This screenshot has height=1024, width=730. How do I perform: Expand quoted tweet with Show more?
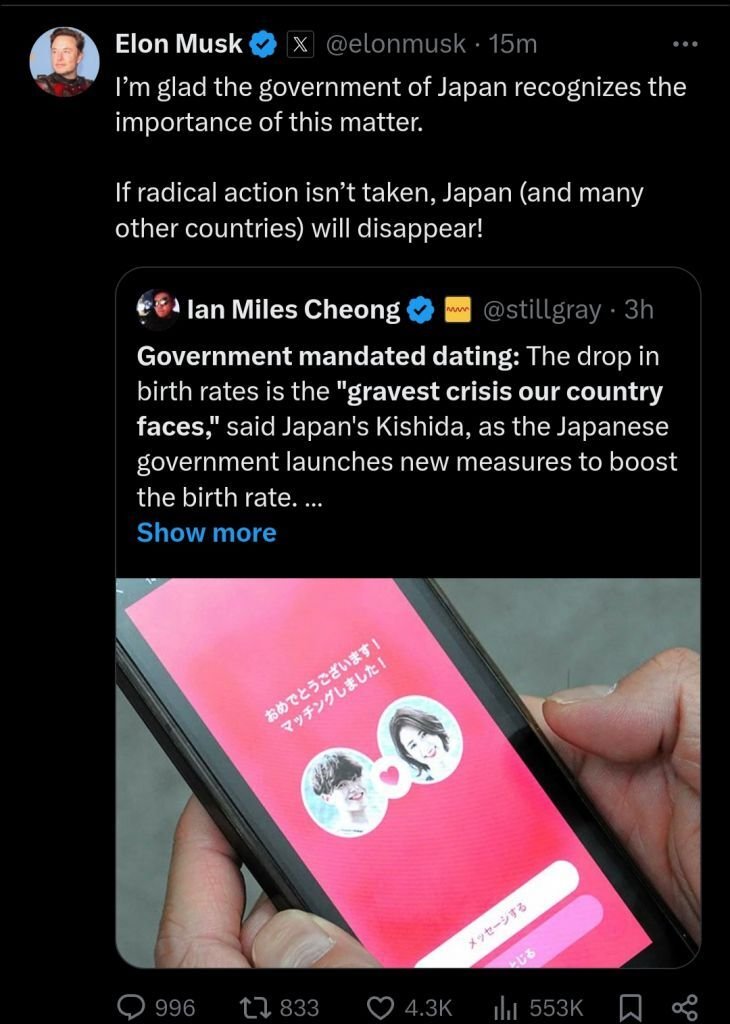[x=206, y=532]
